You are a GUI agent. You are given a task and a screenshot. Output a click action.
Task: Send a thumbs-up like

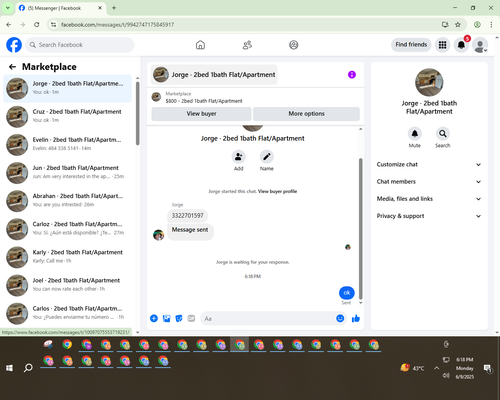click(356, 318)
